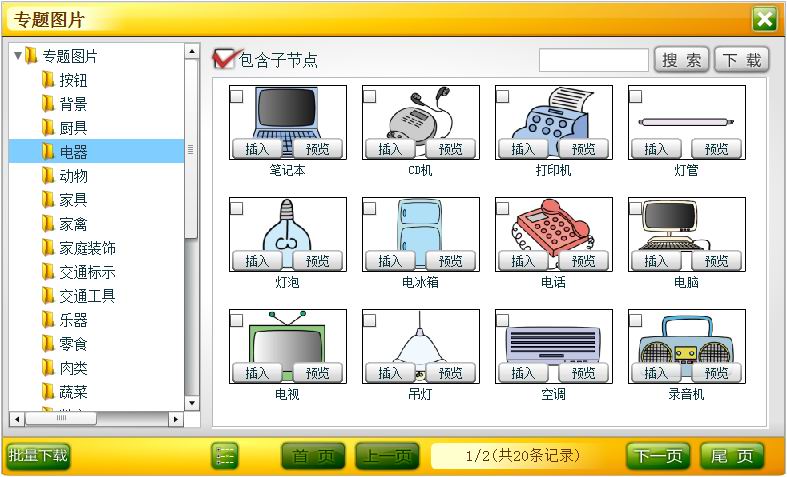This screenshot has height=477, width=787.
Task: Click the folder icon beside 厨具
Action: pyautogui.click(x=48, y=128)
